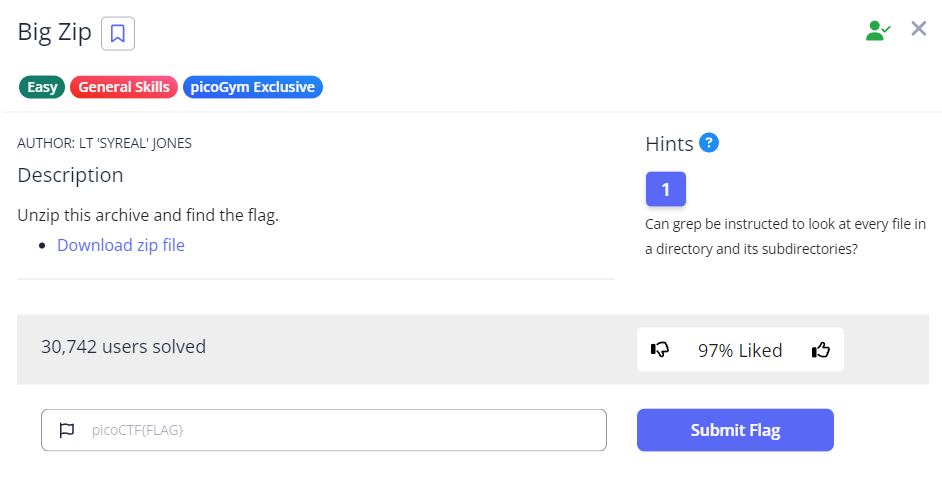Select the General Skills category tag

(124, 87)
